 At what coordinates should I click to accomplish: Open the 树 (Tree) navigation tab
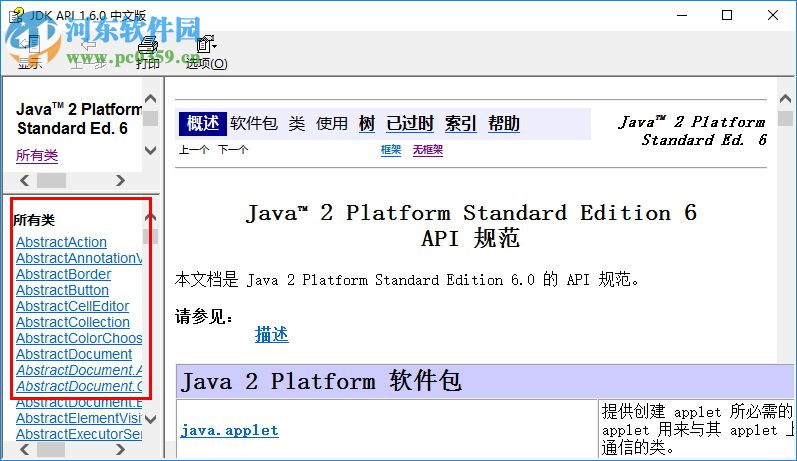point(366,124)
